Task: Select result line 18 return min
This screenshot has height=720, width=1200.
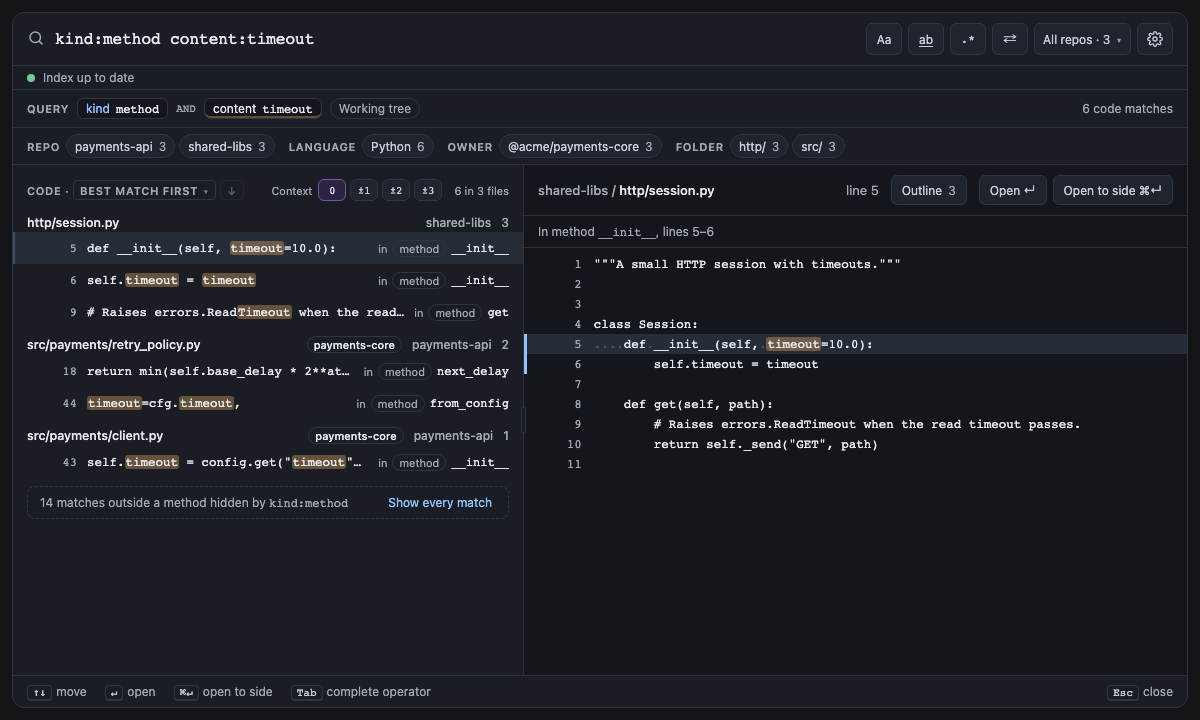Action: (268, 372)
